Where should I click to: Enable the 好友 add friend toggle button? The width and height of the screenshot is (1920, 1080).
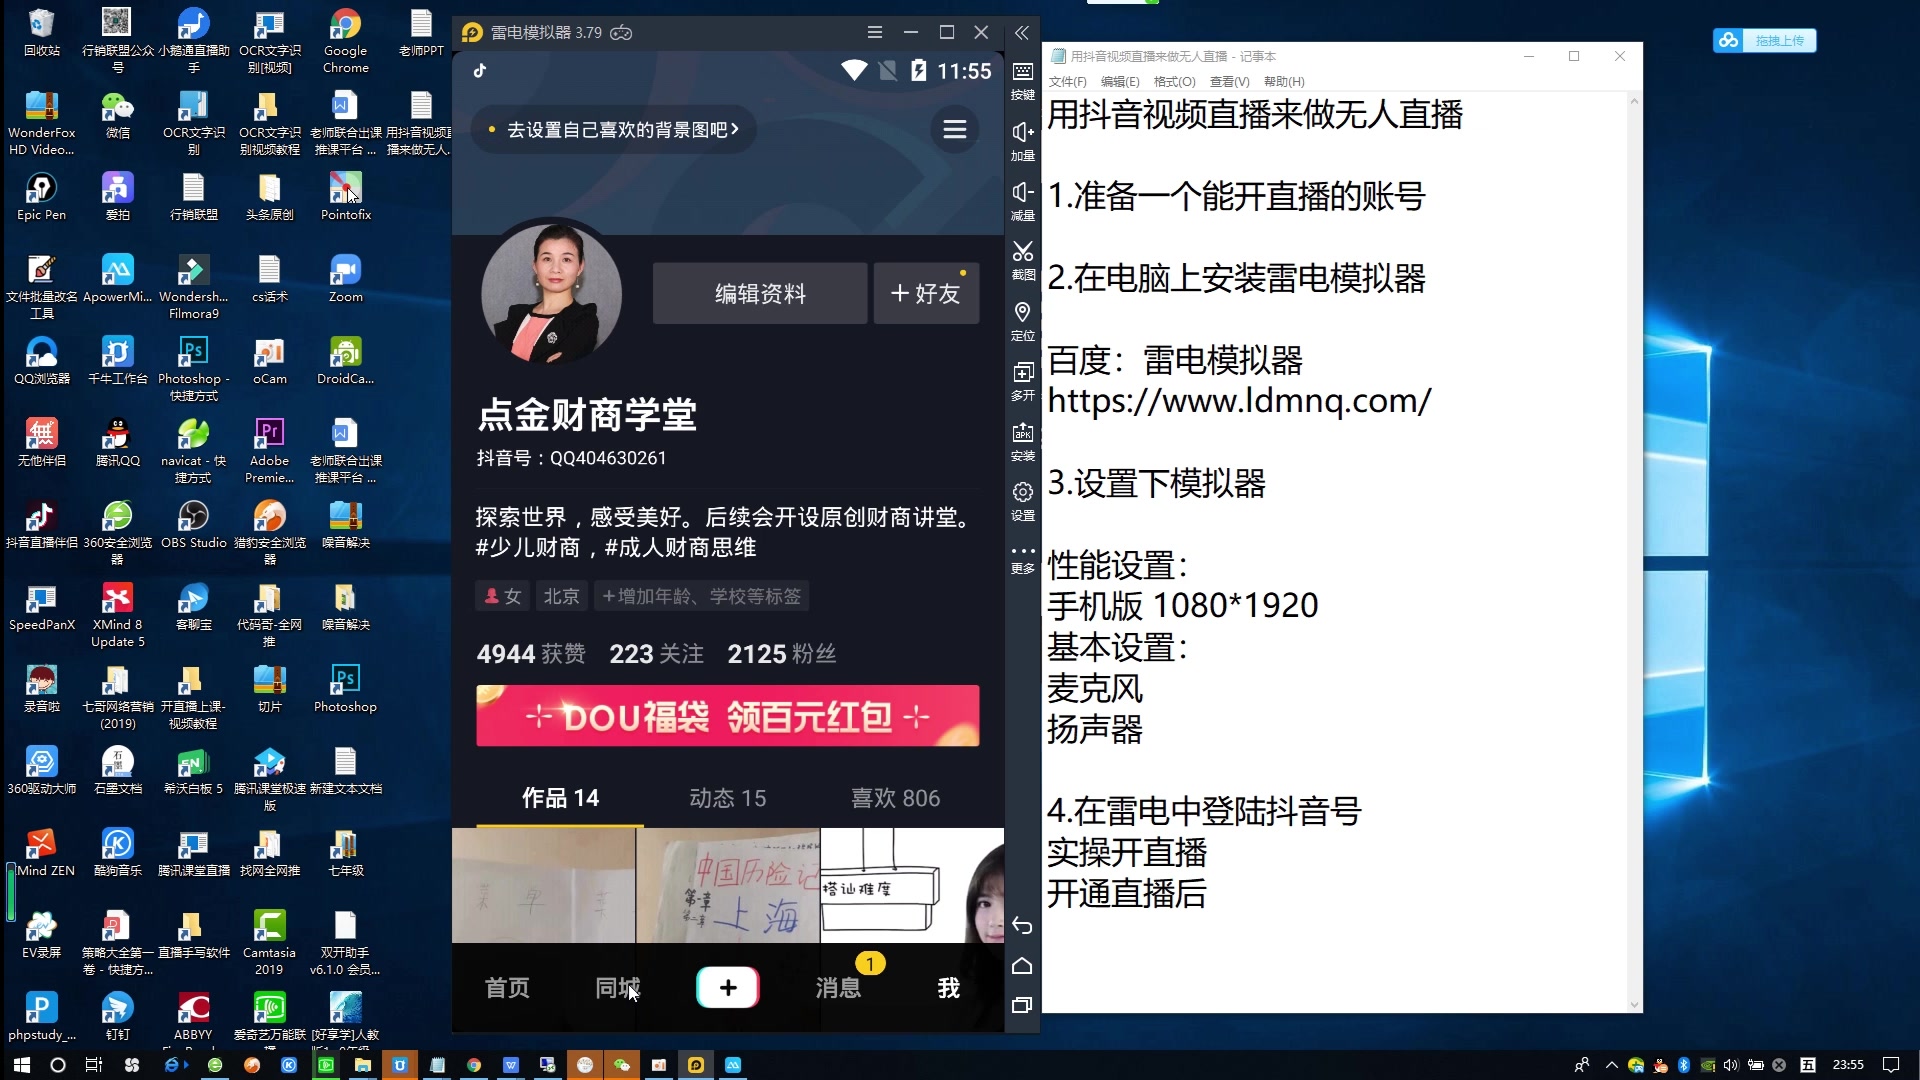[x=924, y=293]
